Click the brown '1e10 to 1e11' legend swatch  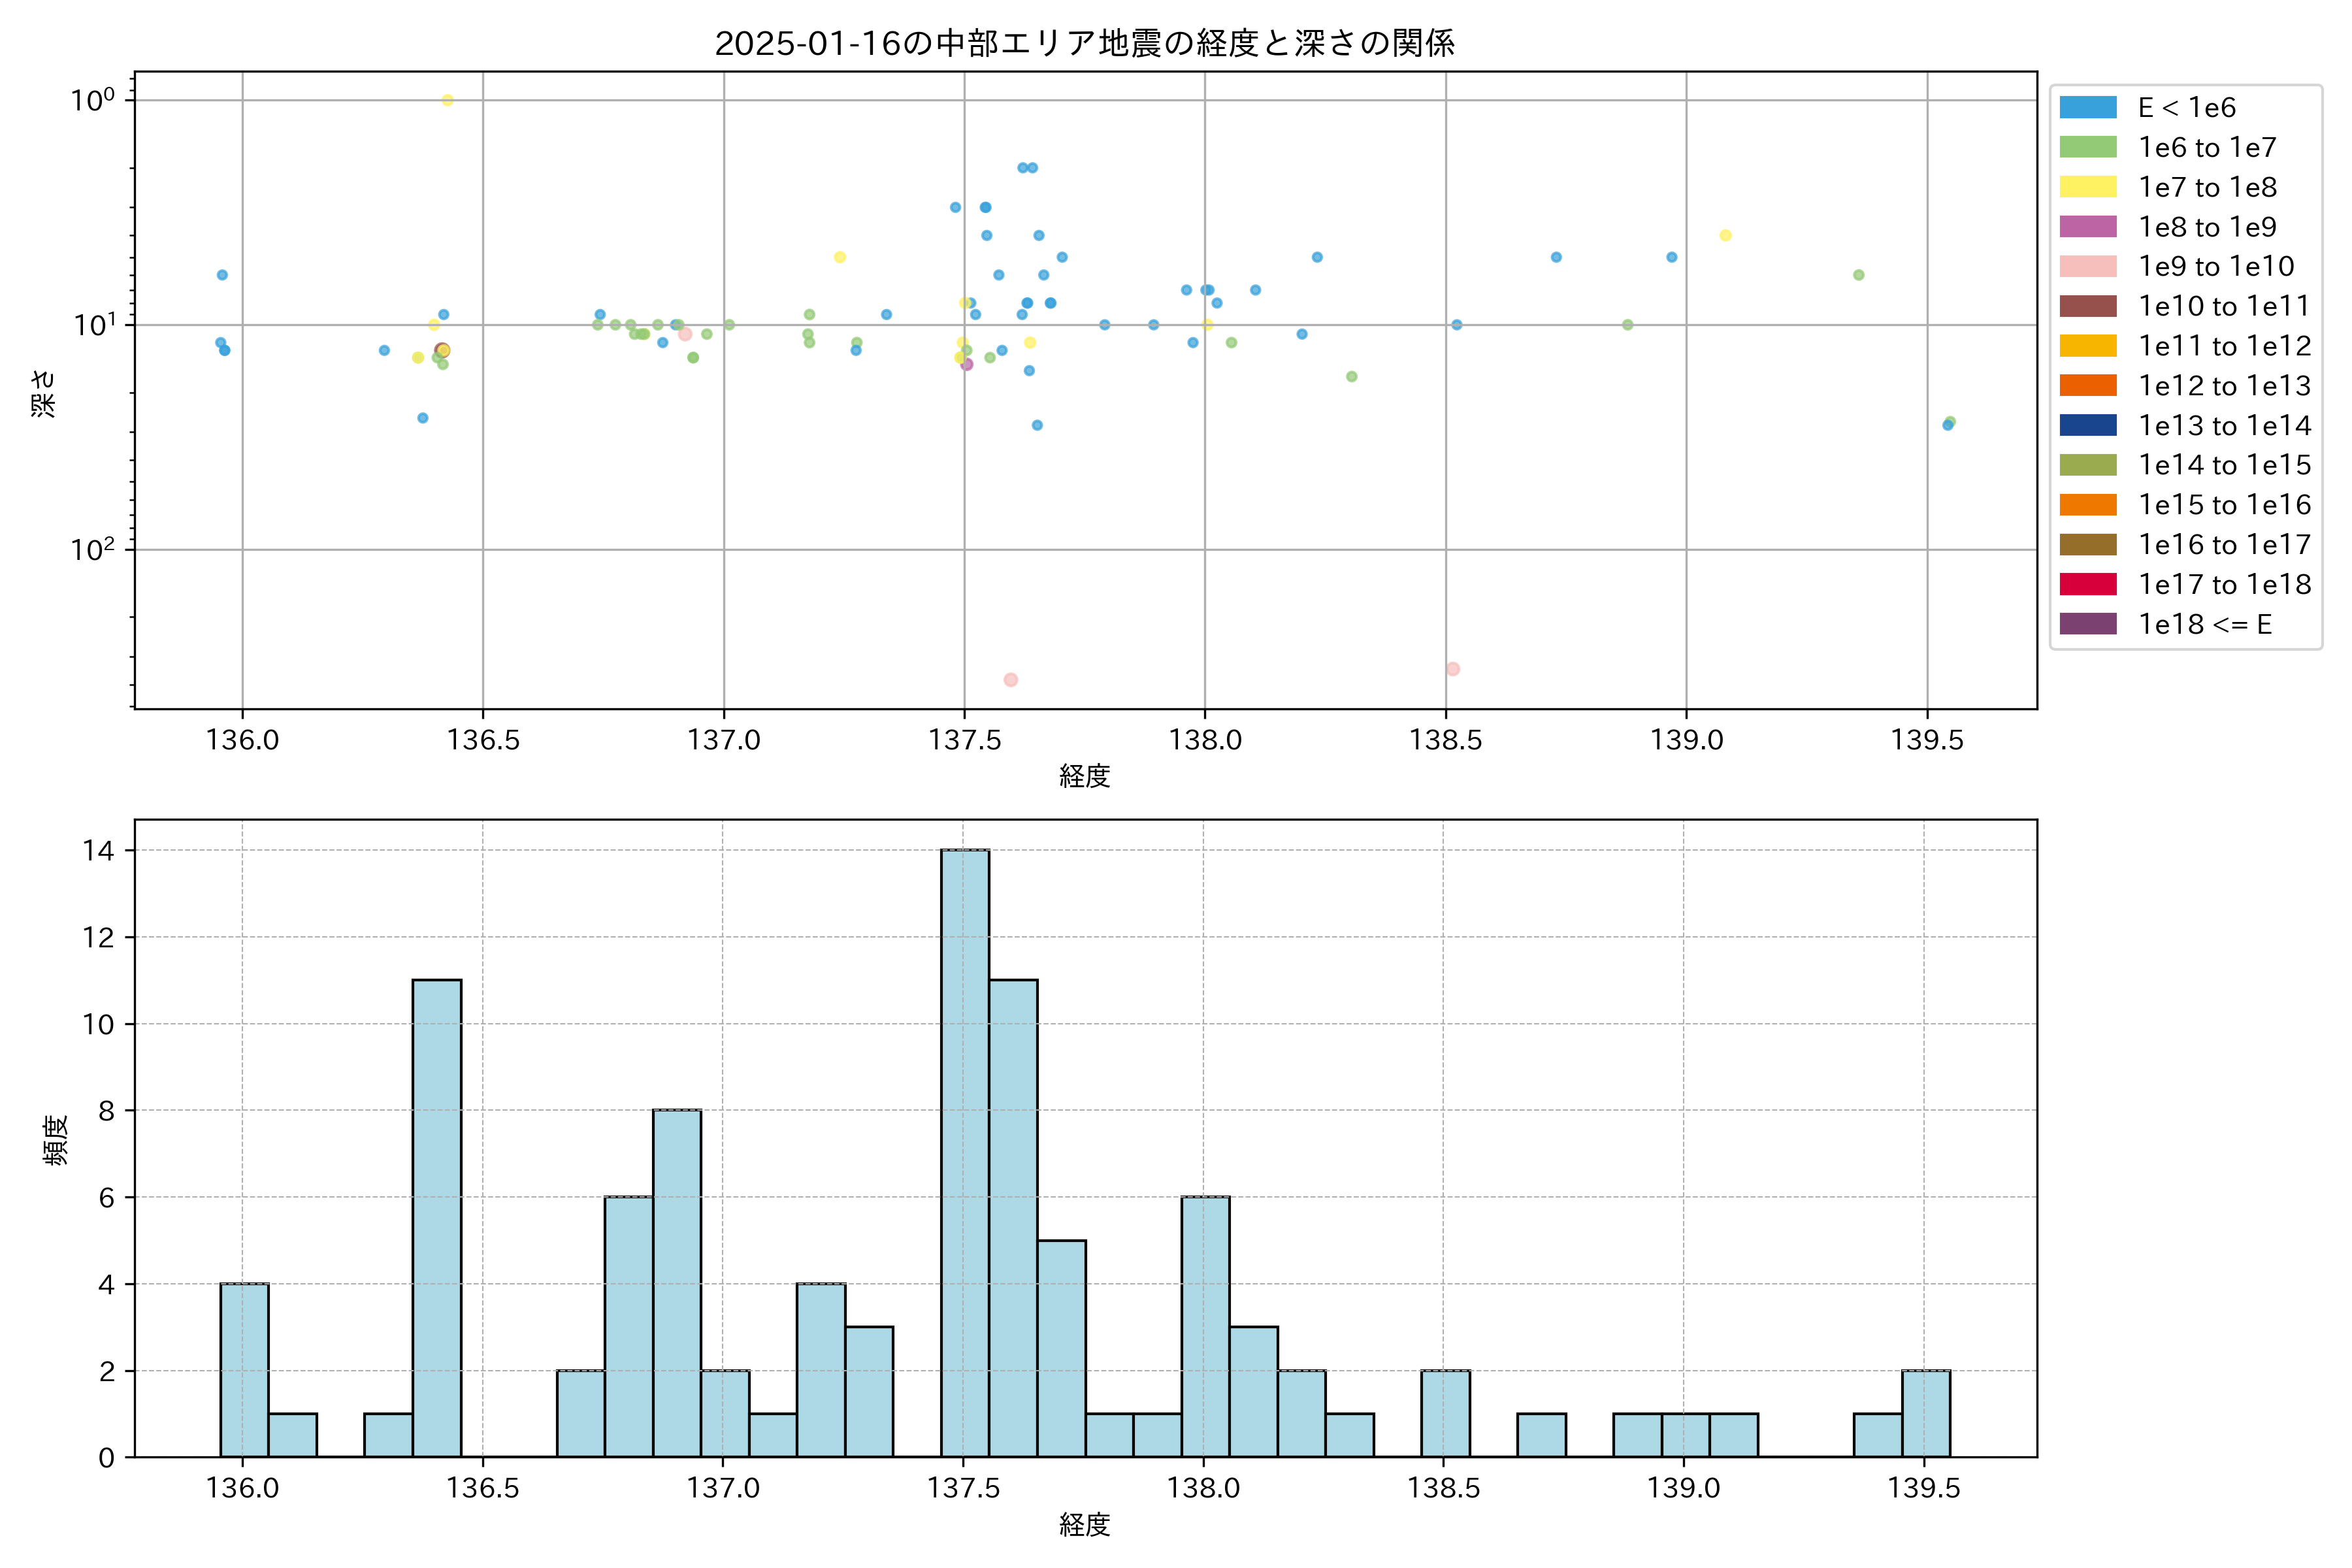pyautogui.click(x=2087, y=306)
